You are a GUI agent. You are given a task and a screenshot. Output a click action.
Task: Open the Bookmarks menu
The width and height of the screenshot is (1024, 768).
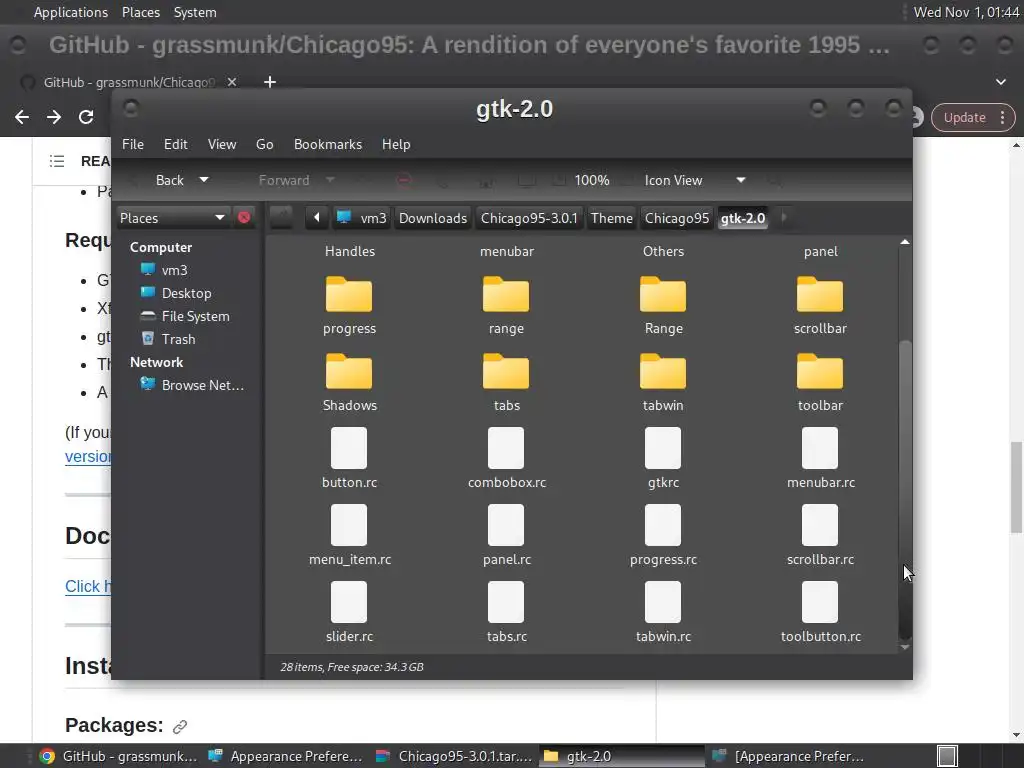(328, 144)
